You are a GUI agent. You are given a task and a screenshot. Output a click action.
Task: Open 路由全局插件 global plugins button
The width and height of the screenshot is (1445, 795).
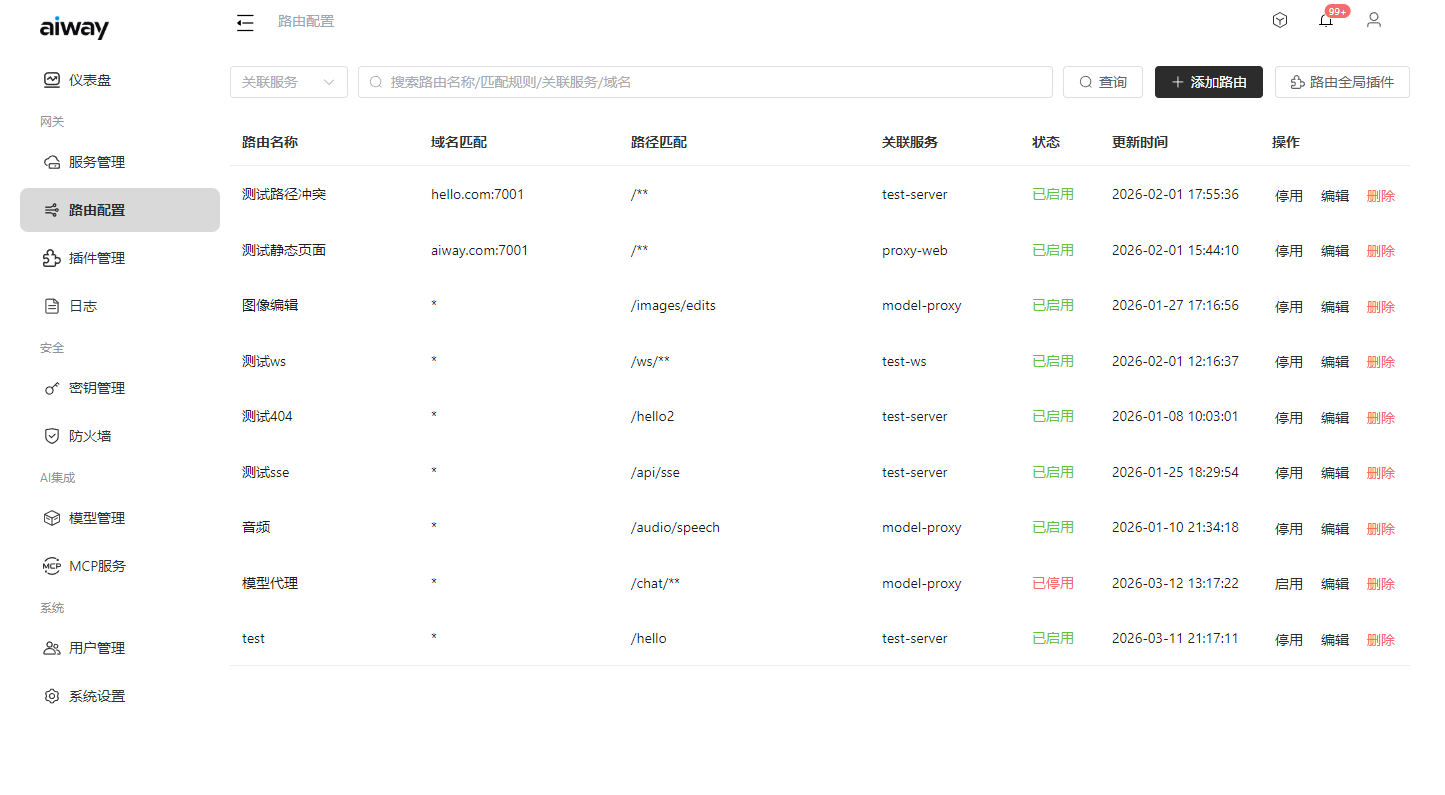tap(1341, 82)
